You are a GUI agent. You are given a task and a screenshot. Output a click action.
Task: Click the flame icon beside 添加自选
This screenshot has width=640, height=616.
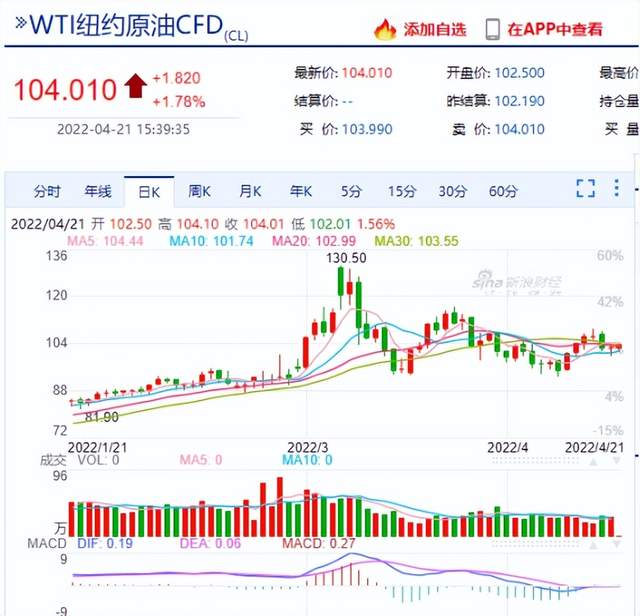pos(385,29)
